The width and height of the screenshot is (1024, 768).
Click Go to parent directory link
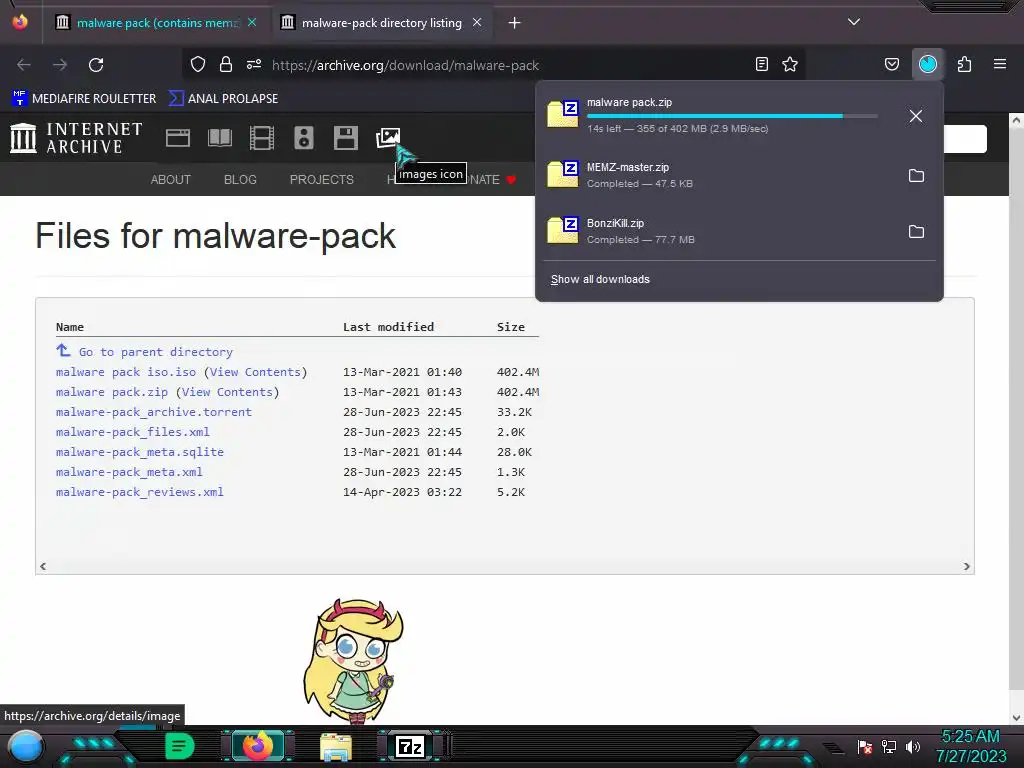tap(155, 352)
